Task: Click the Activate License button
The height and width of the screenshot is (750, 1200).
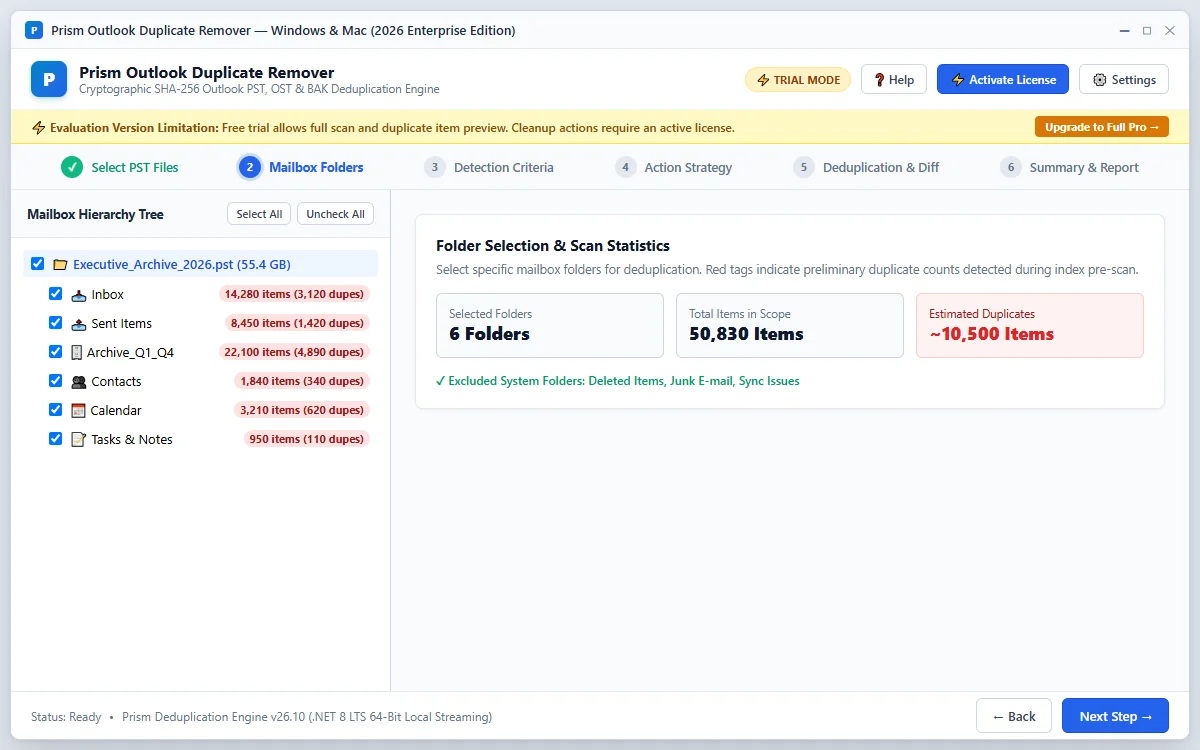Action: [x=1003, y=80]
